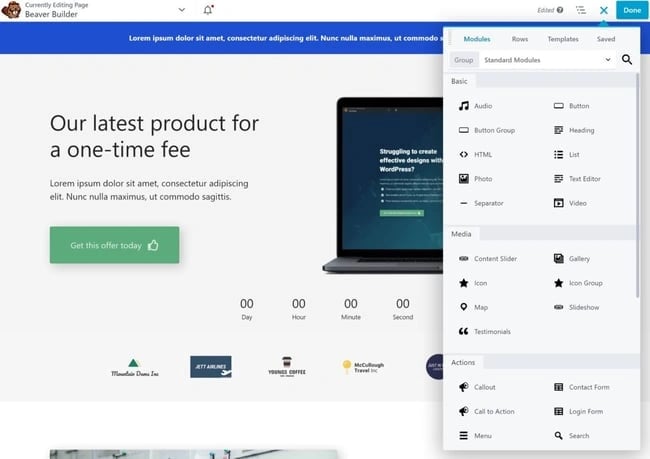Screen dimensions: 650x459
Task: Click the countdown Day value
Action: coord(247,304)
